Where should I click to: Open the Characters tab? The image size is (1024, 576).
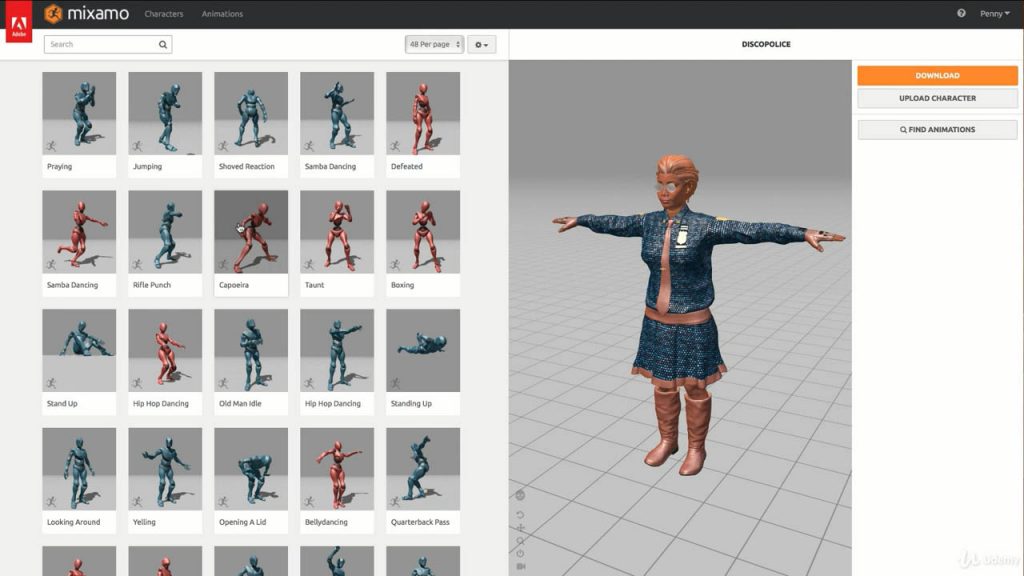click(x=164, y=14)
